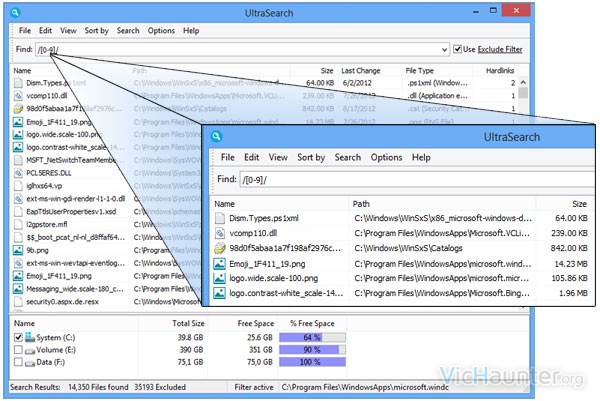Select PCL5ERES.DLL file name
The height and width of the screenshot is (401, 600).
(49, 173)
